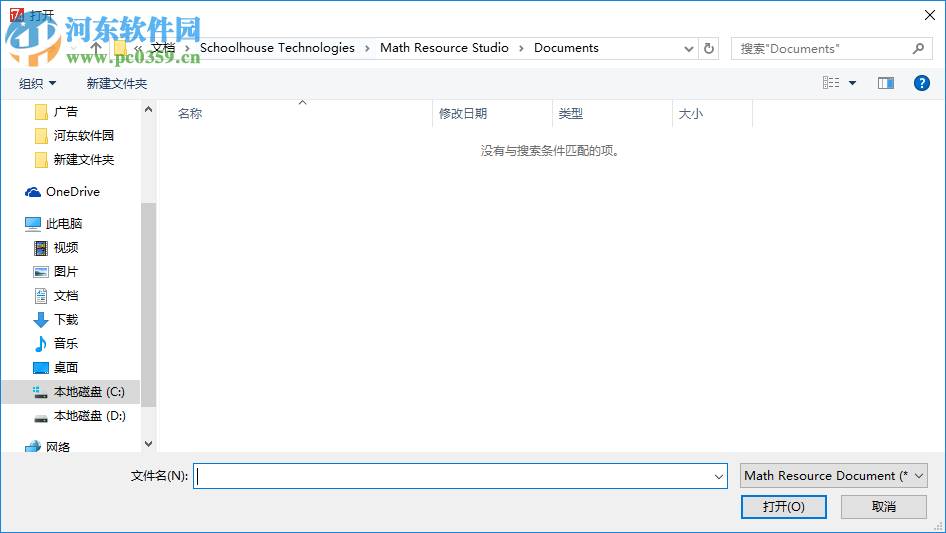Screen dimensions: 946x533
Task: Click the refresh button beside address bar
Action: (709, 48)
